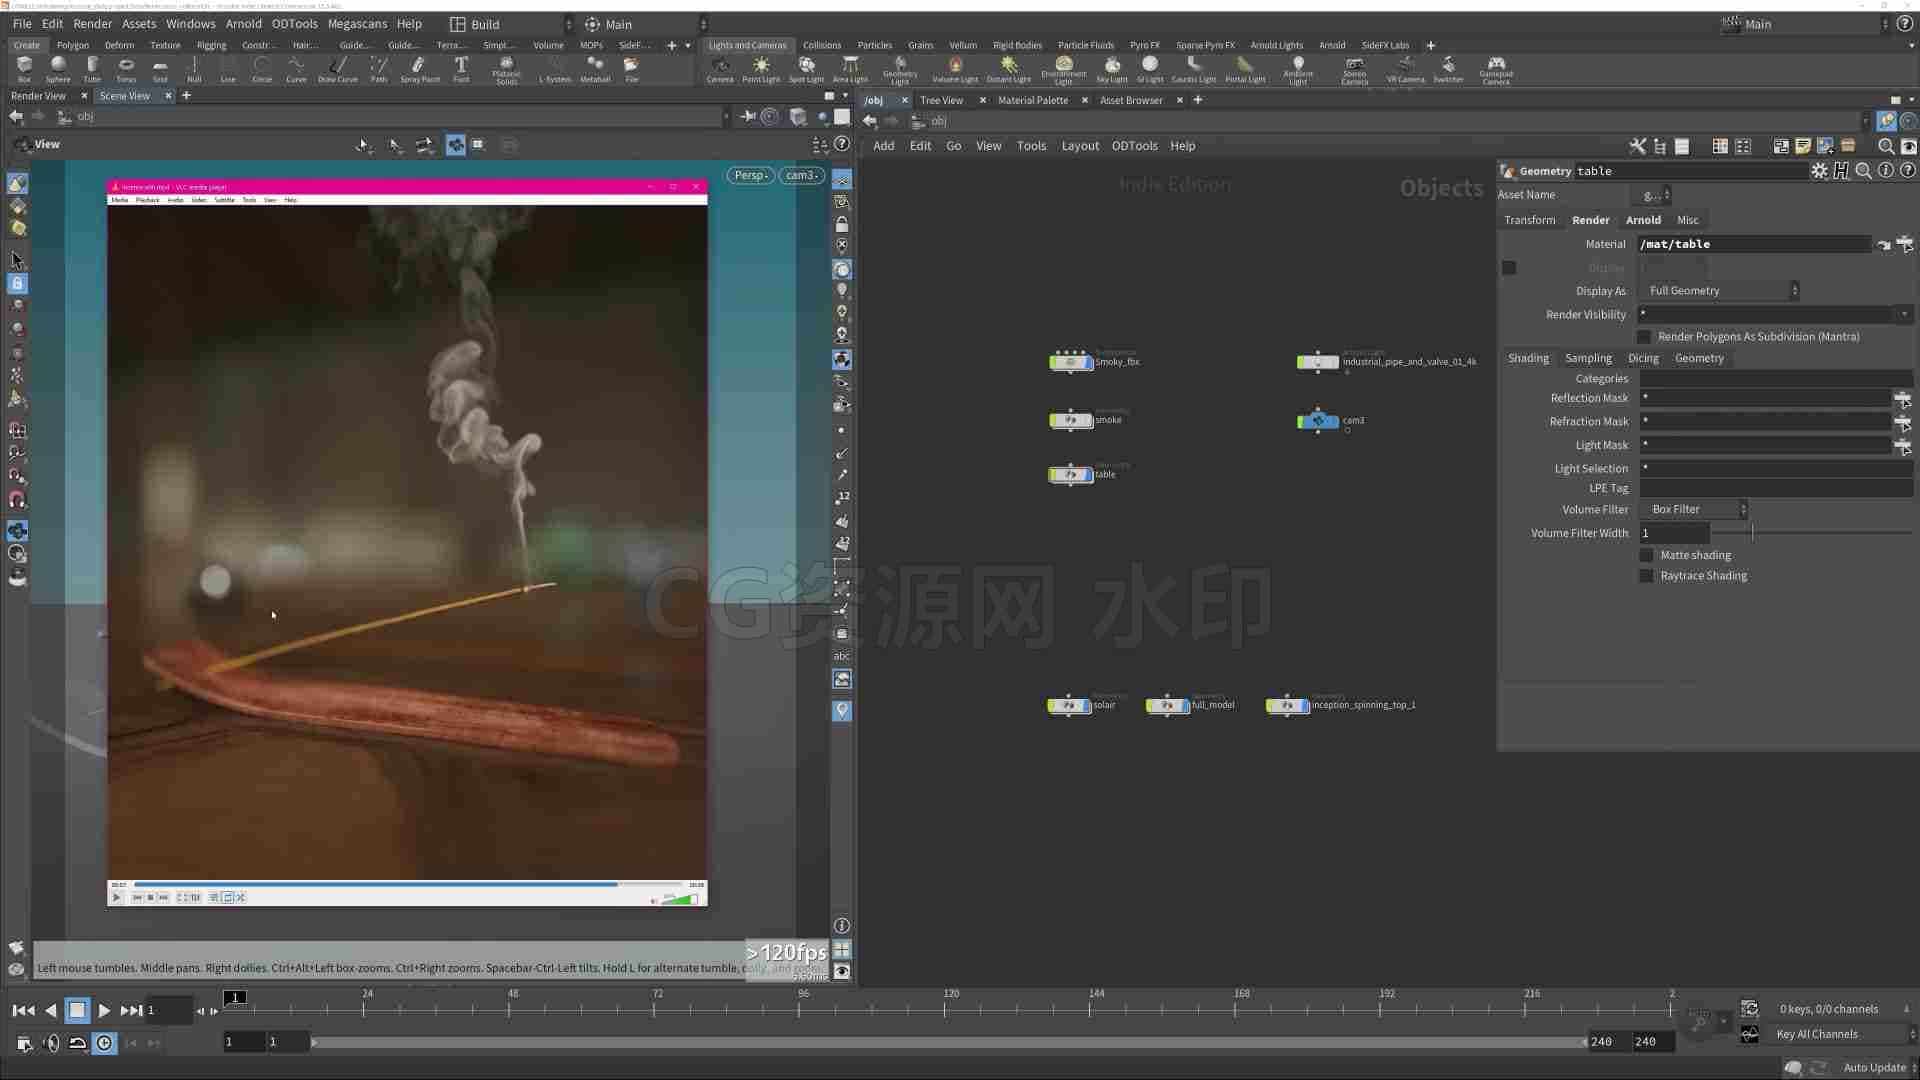Click the Gamepad Camera shelf tool

click(x=1496, y=70)
